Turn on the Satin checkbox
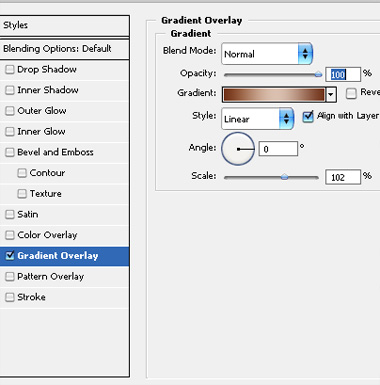This screenshot has width=380, height=385. (x=10, y=214)
